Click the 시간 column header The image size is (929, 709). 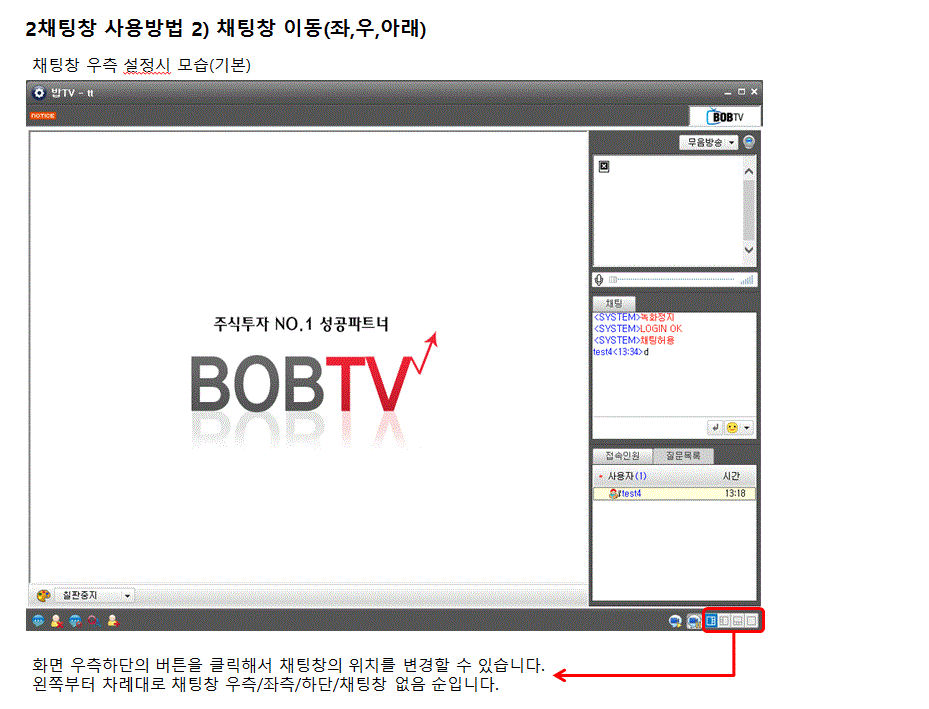pyautogui.click(x=731, y=476)
